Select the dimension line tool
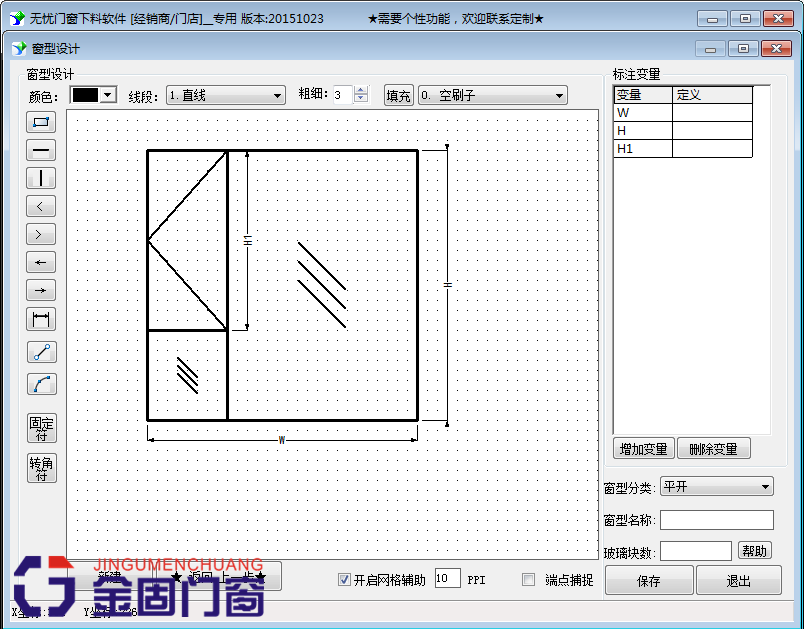 [x=40, y=318]
